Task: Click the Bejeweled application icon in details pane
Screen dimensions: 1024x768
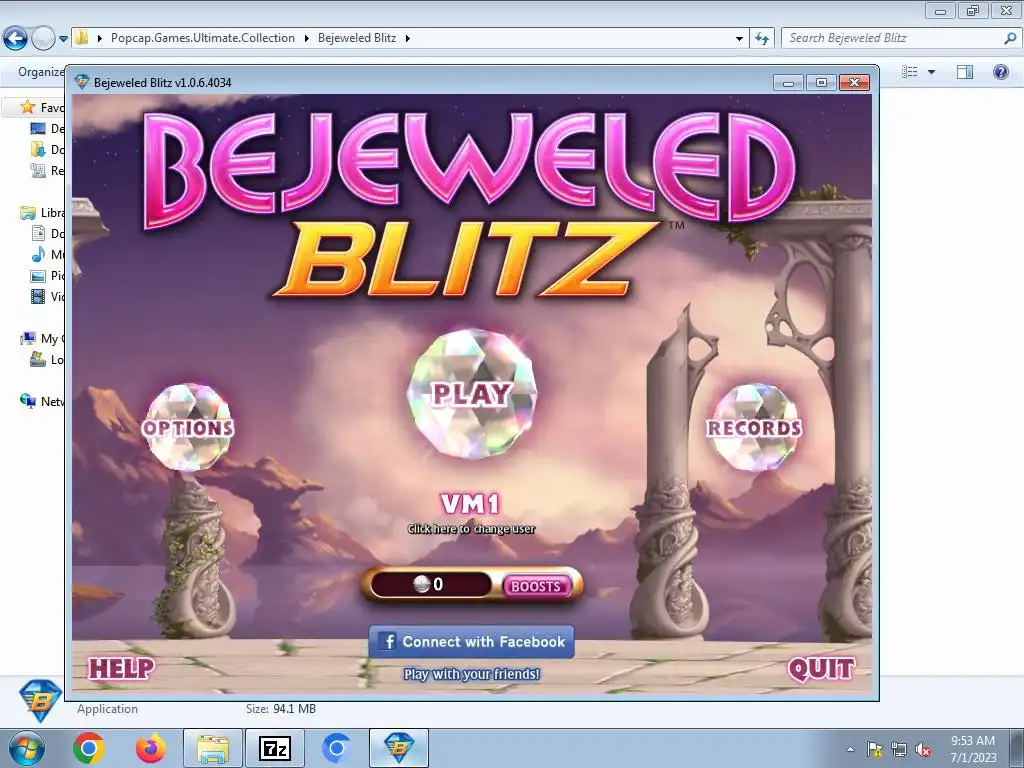Action: tap(40, 700)
